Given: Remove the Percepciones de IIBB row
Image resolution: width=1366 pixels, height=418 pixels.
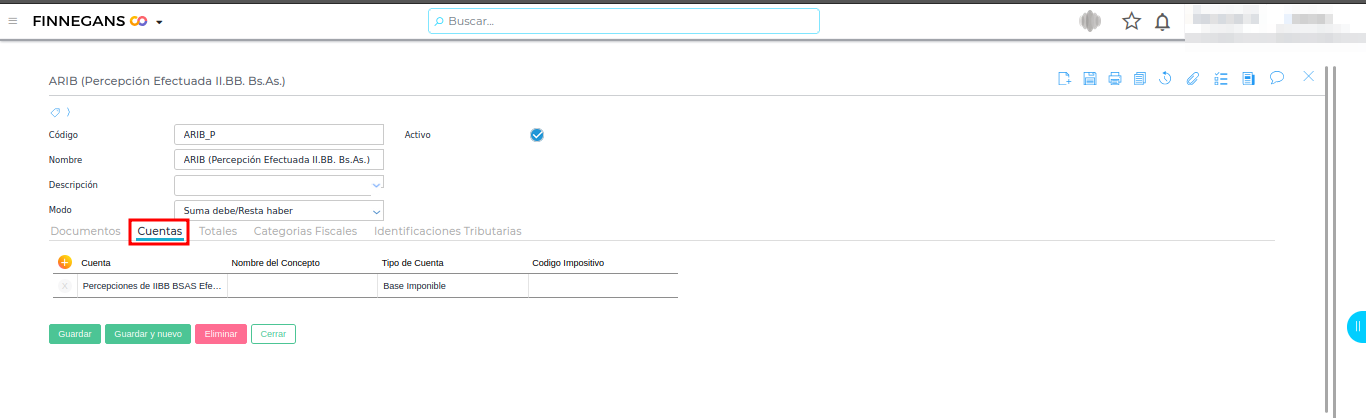Looking at the screenshot, I should pos(65,286).
